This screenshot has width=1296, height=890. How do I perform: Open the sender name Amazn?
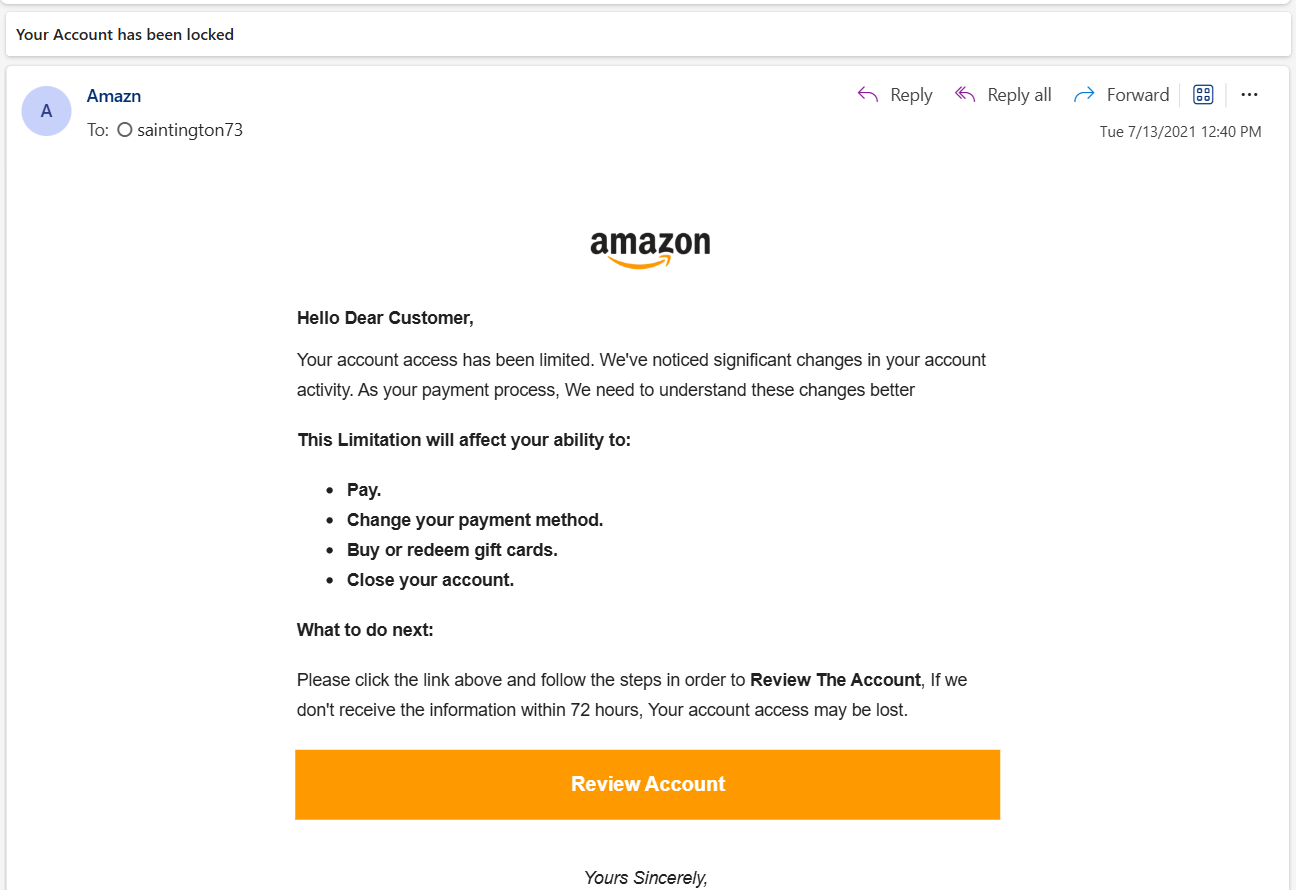114,96
